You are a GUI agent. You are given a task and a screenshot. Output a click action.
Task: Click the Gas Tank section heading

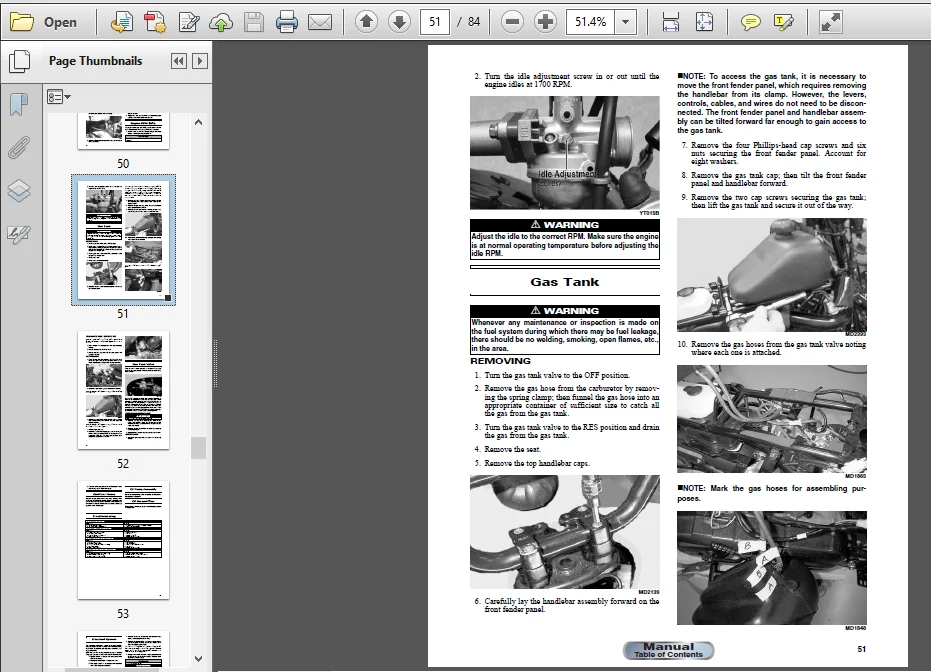(565, 282)
